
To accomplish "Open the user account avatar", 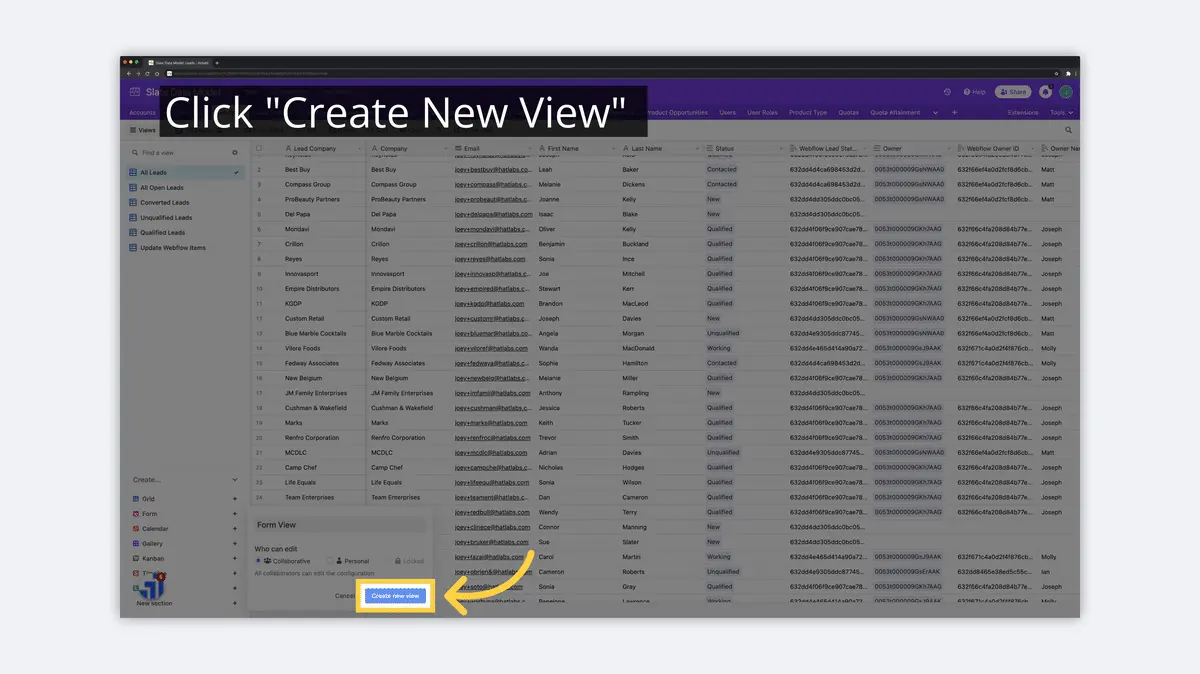I will pos(1066,92).
